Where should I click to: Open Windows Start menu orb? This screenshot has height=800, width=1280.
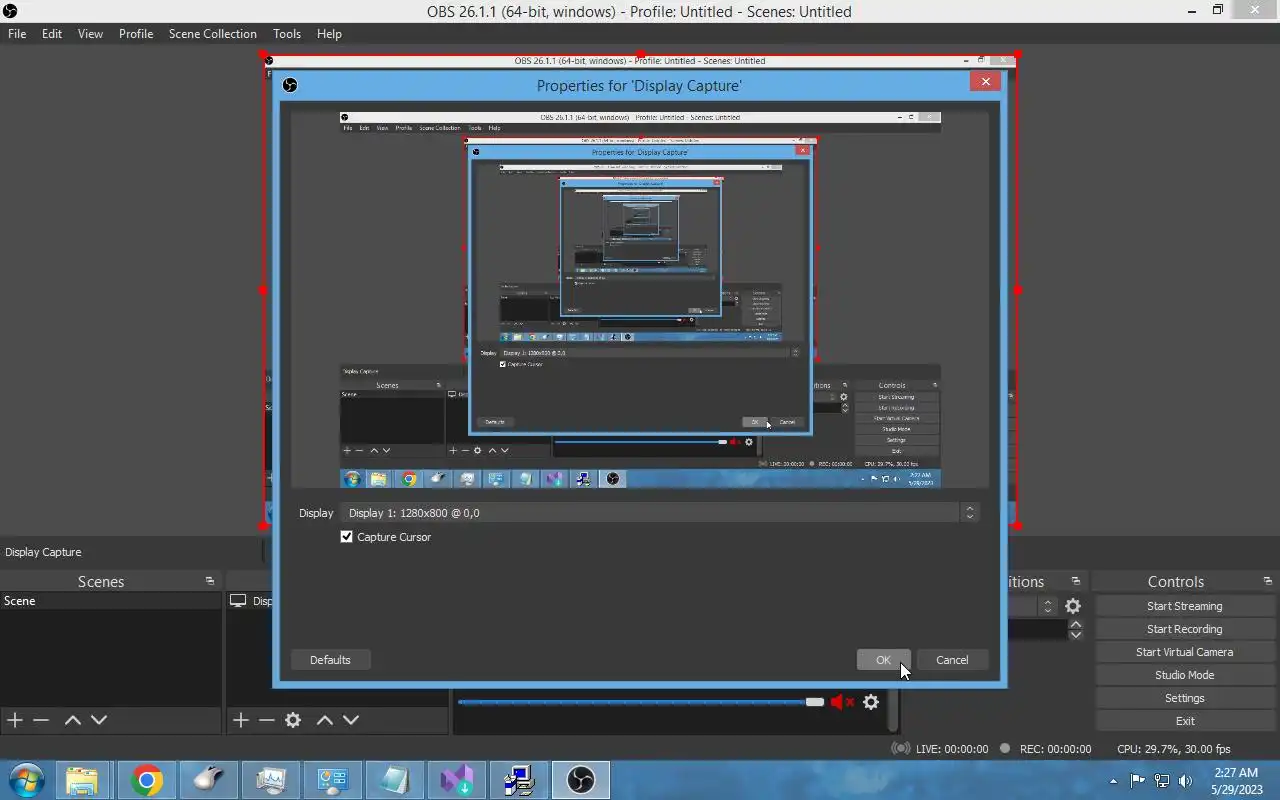coord(26,780)
